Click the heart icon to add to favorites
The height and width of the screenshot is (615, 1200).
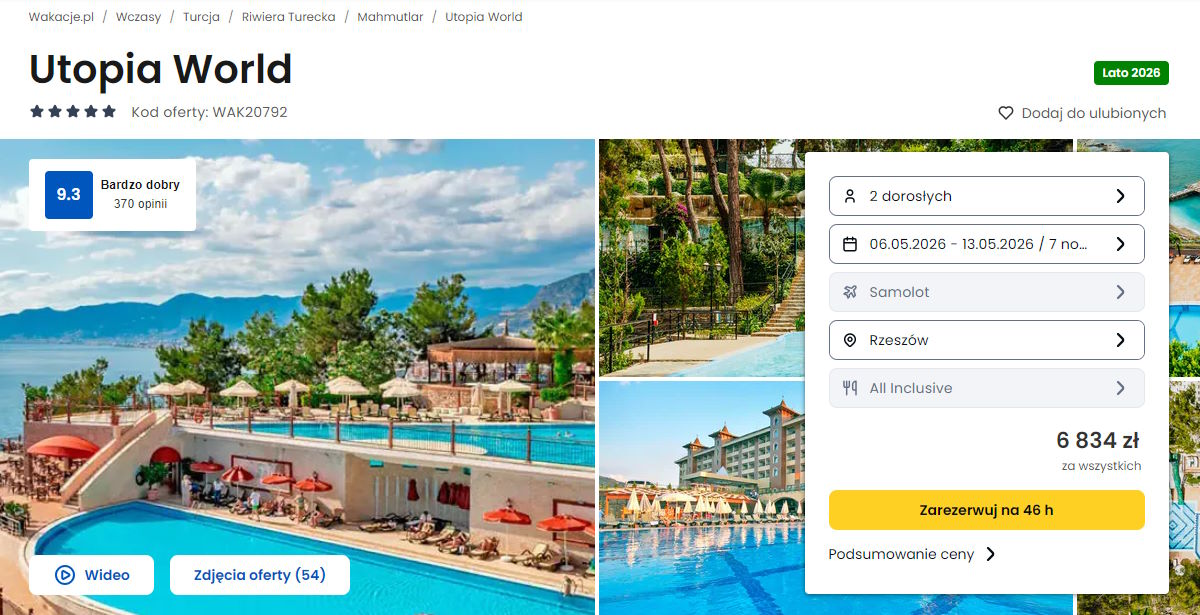[1006, 113]
